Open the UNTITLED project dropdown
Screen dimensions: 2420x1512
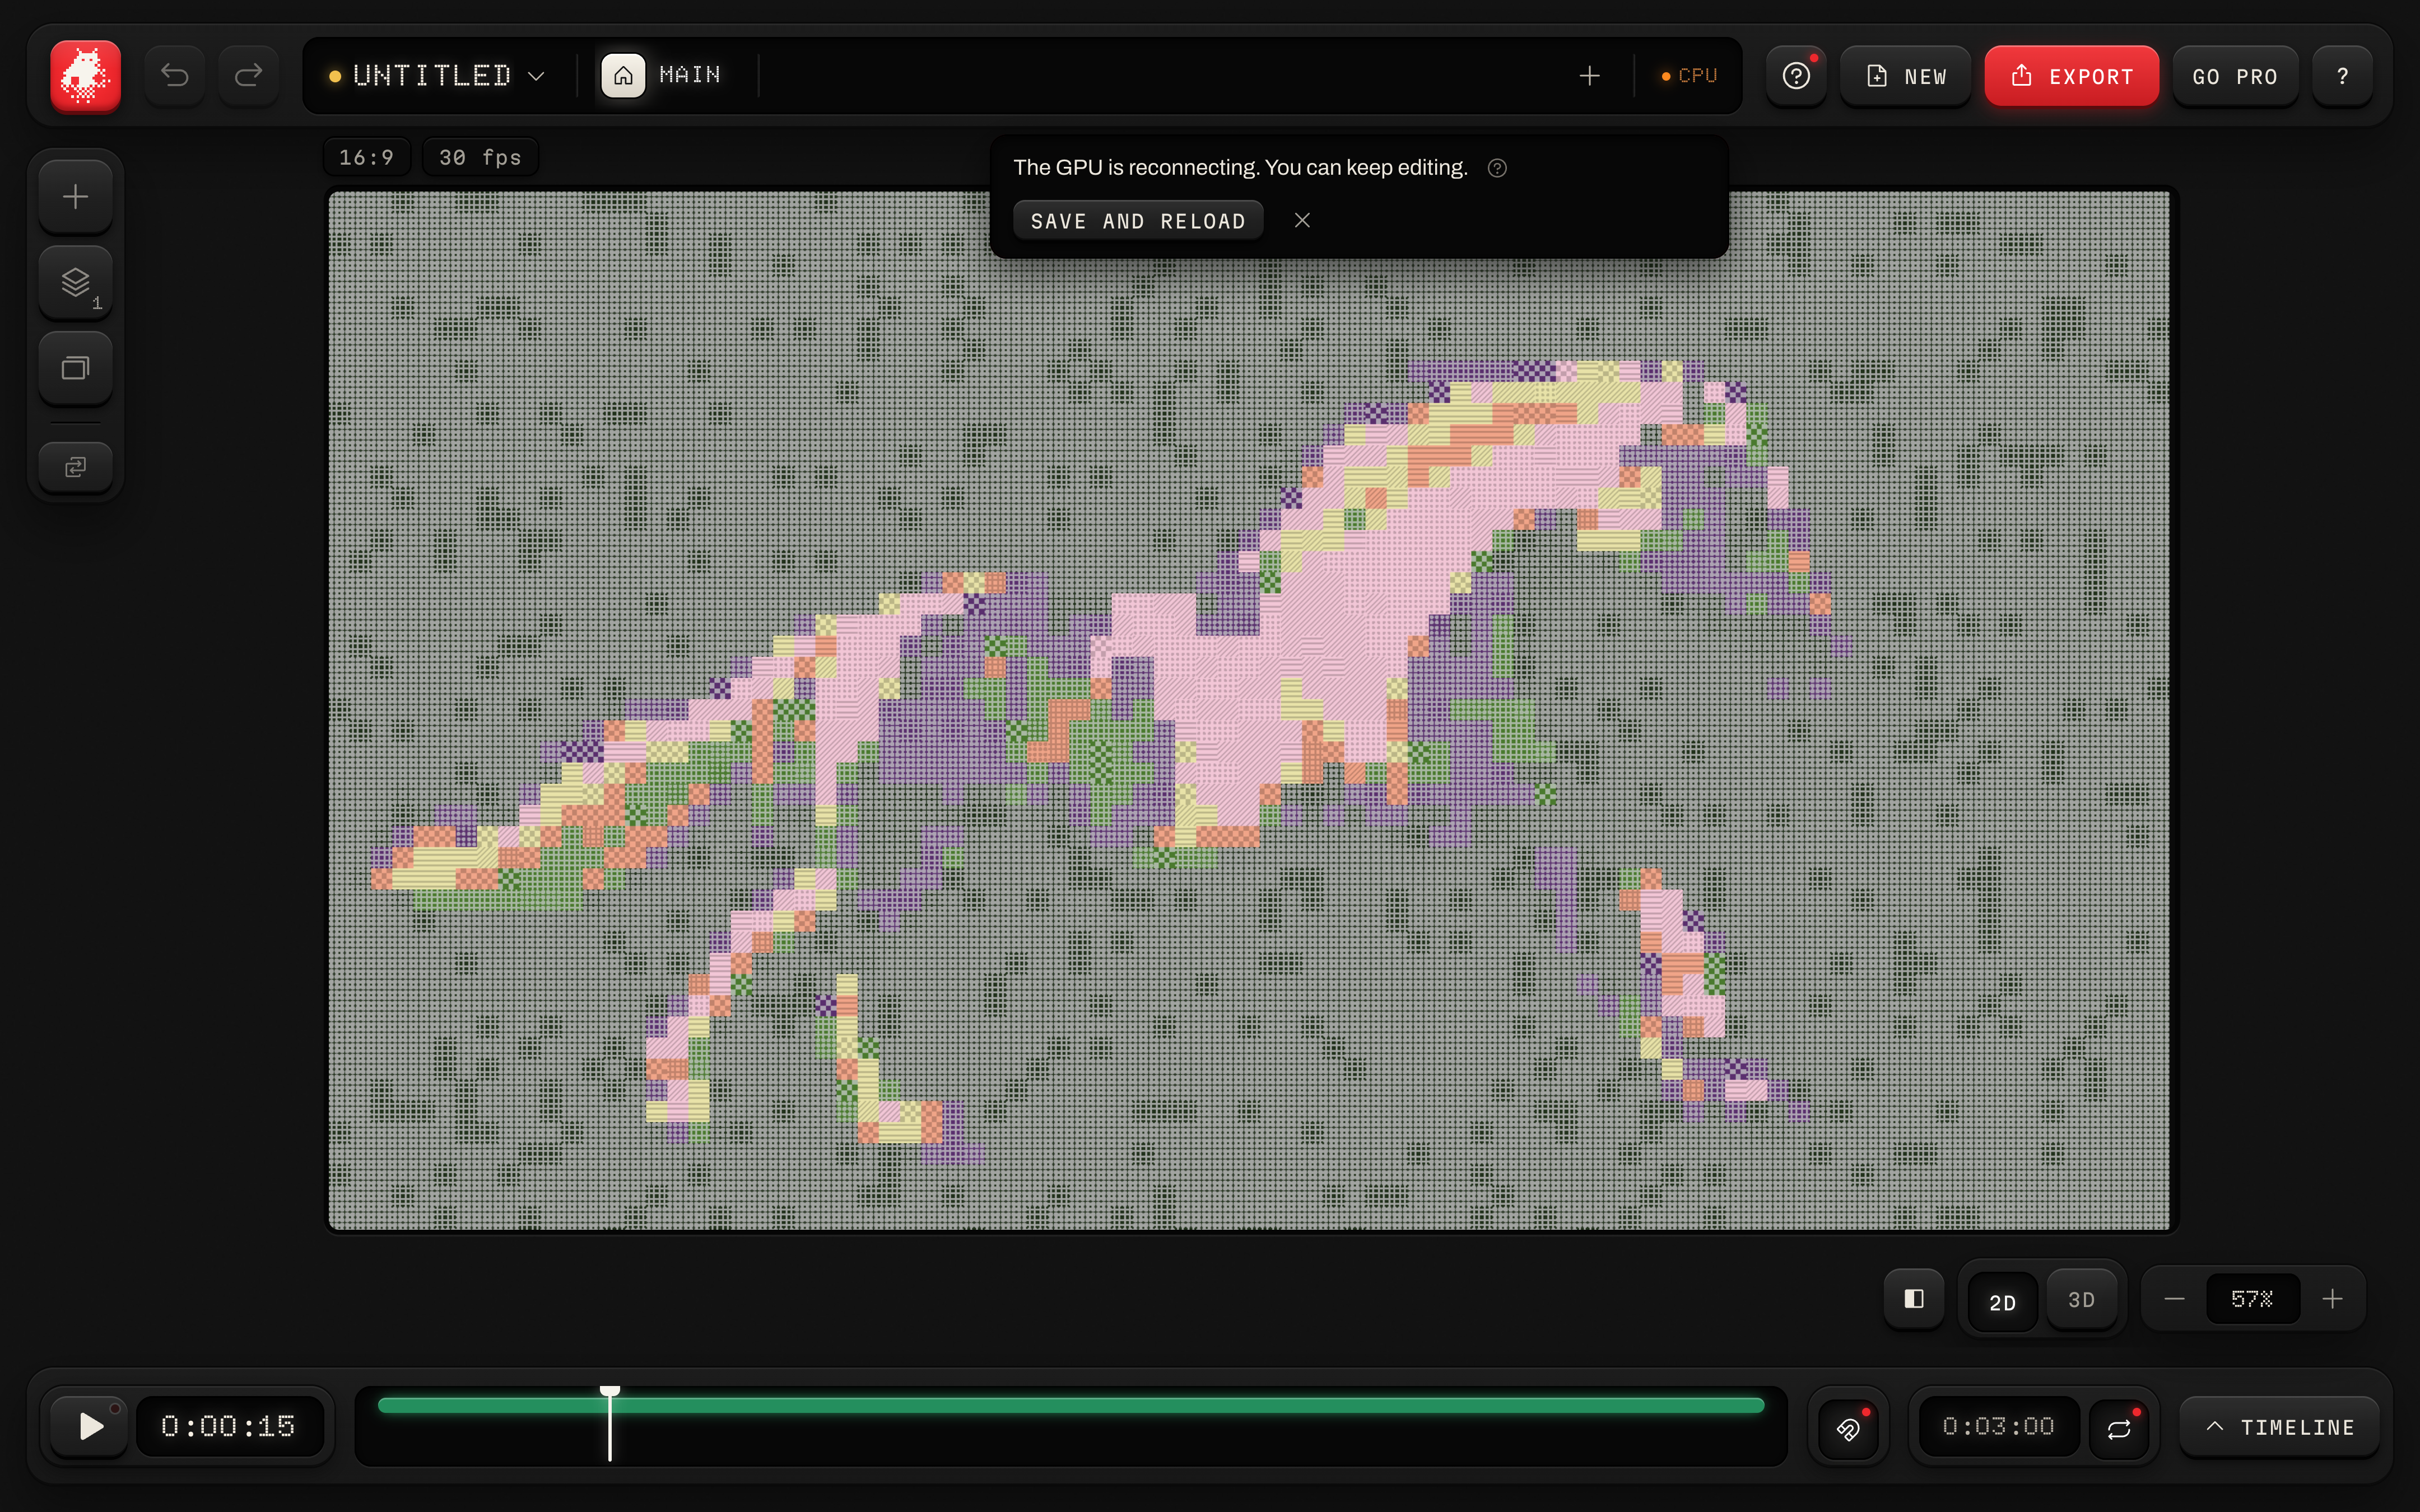437,76
